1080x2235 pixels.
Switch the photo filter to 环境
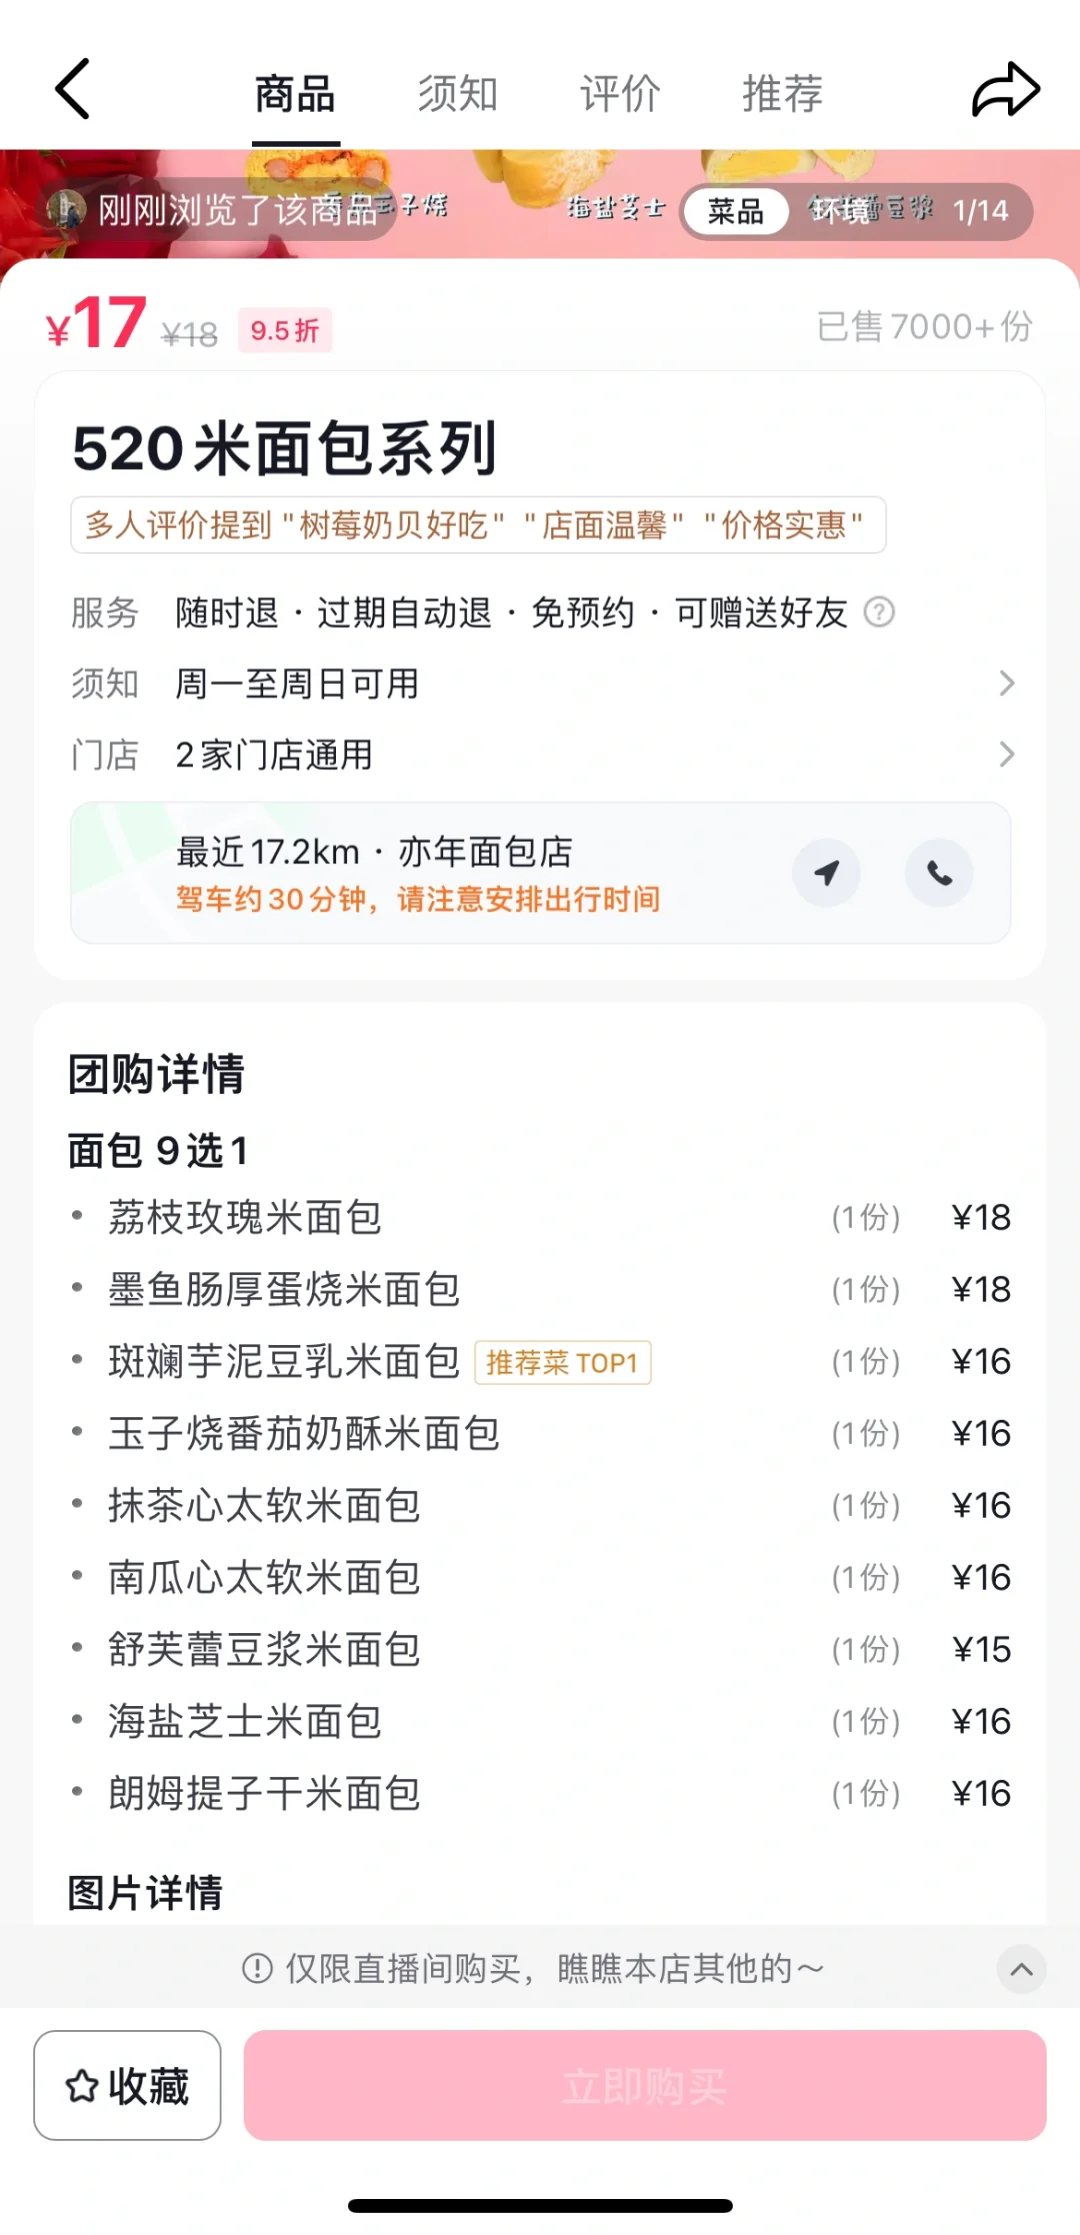coord(839,211)
